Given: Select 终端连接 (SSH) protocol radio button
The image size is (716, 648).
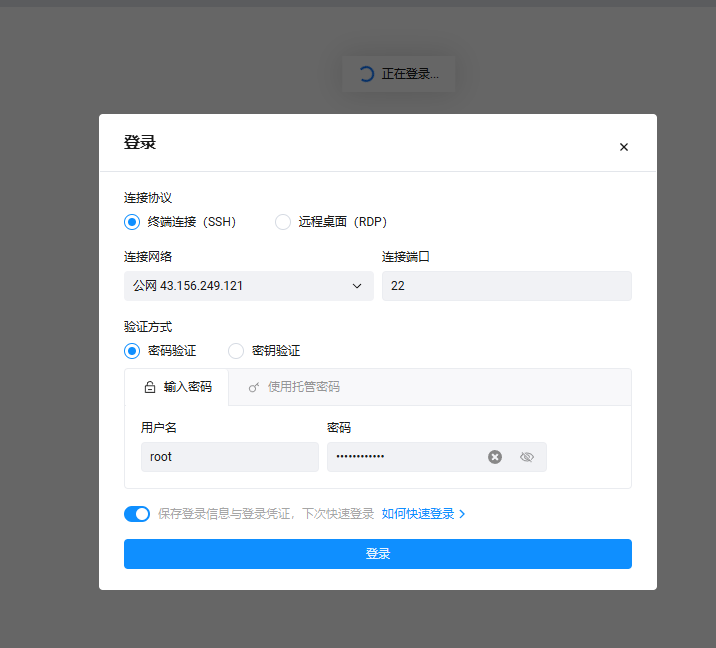Looking at the screenshot, I should [132, 222].
